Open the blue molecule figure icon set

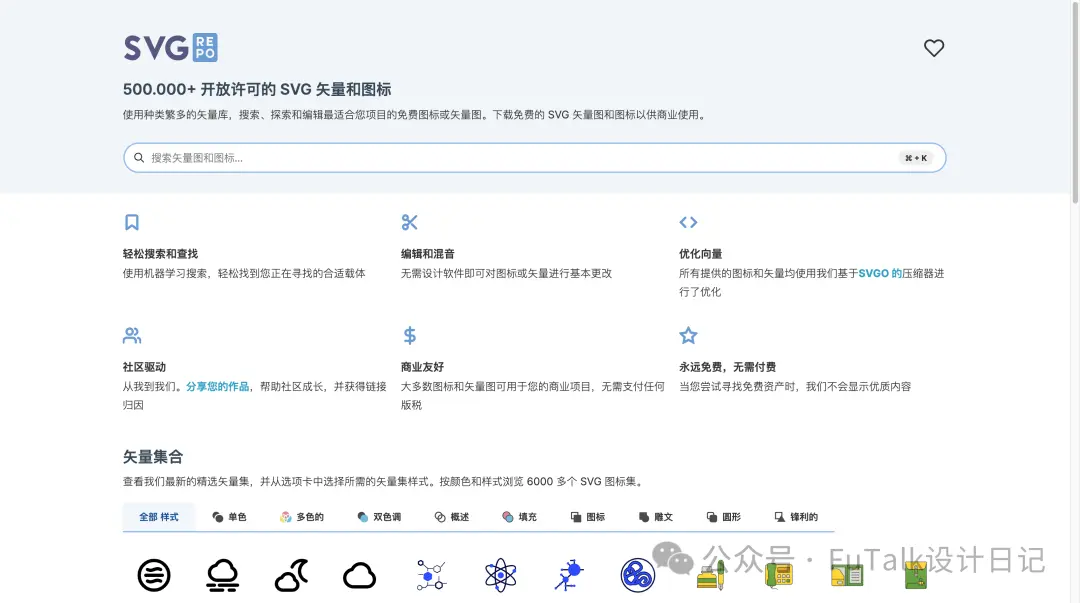569,575
